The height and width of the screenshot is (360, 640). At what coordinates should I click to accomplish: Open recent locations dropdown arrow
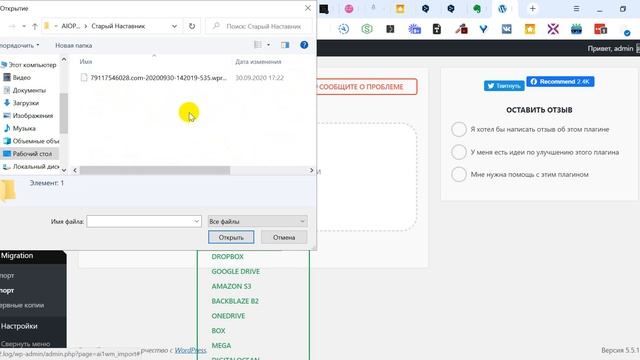click(x=24, y=26)
